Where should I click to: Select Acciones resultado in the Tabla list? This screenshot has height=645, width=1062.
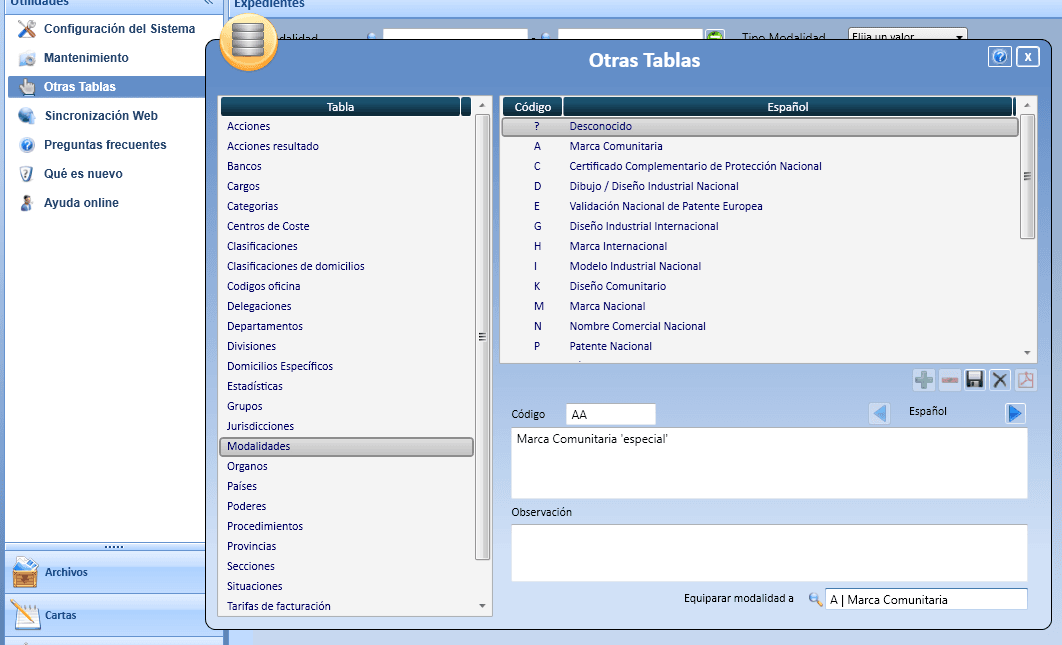tap(347, 146)
